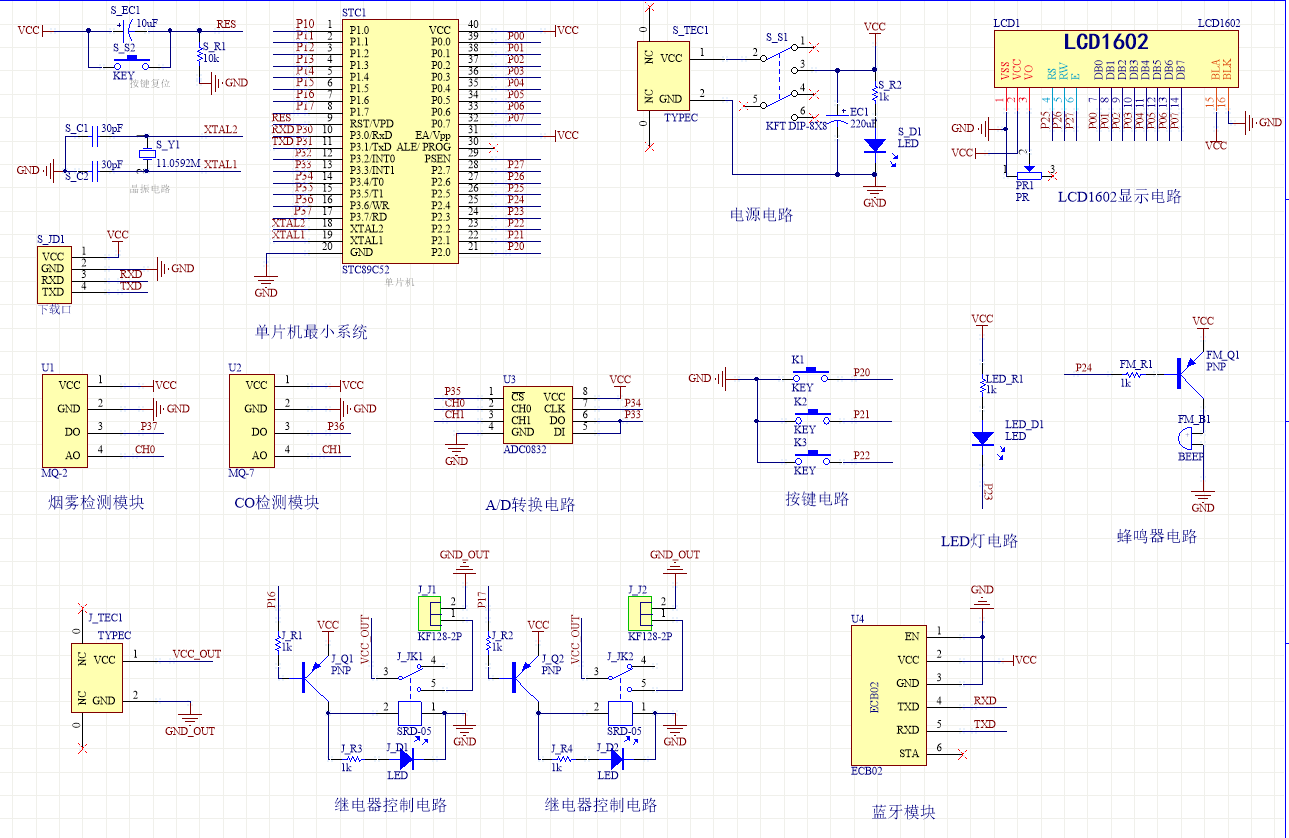Click the S_D1 LED in power circuit
This screenshot has width=1289, height=838.
(x=875, y=146)
